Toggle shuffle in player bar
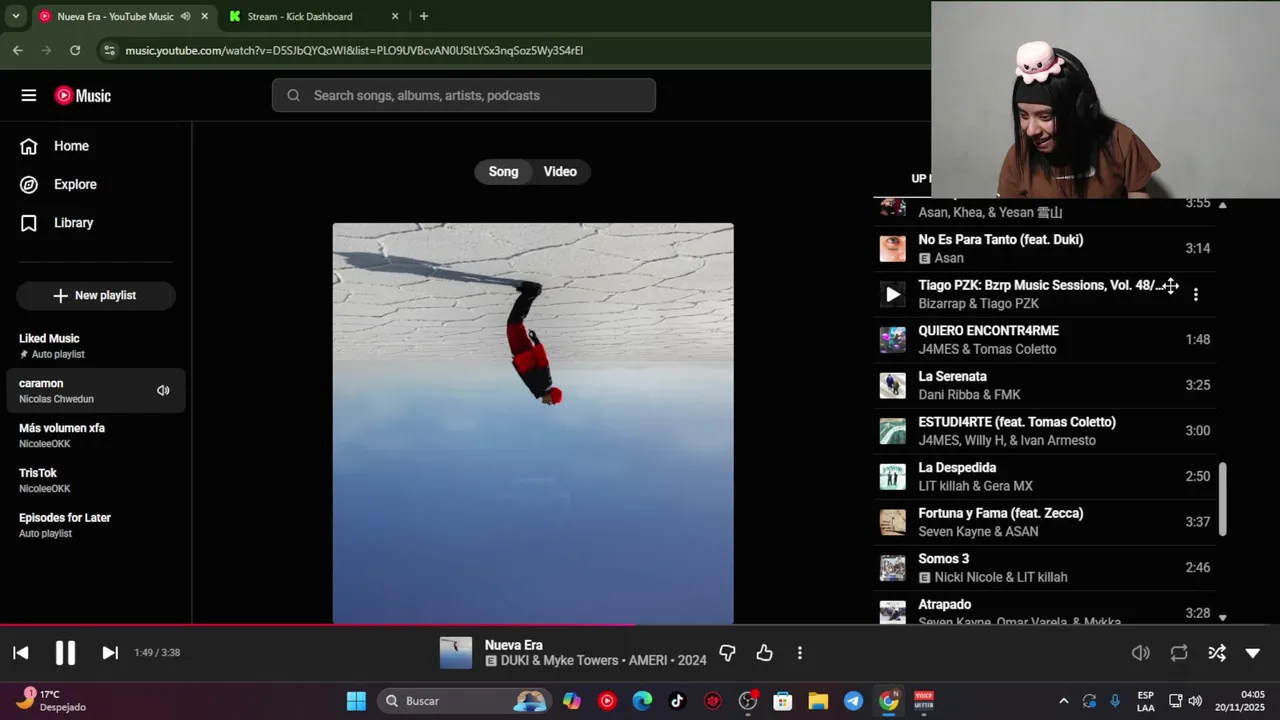Viewport: 1280px width, 720px height. click(x=1217, y=653)
